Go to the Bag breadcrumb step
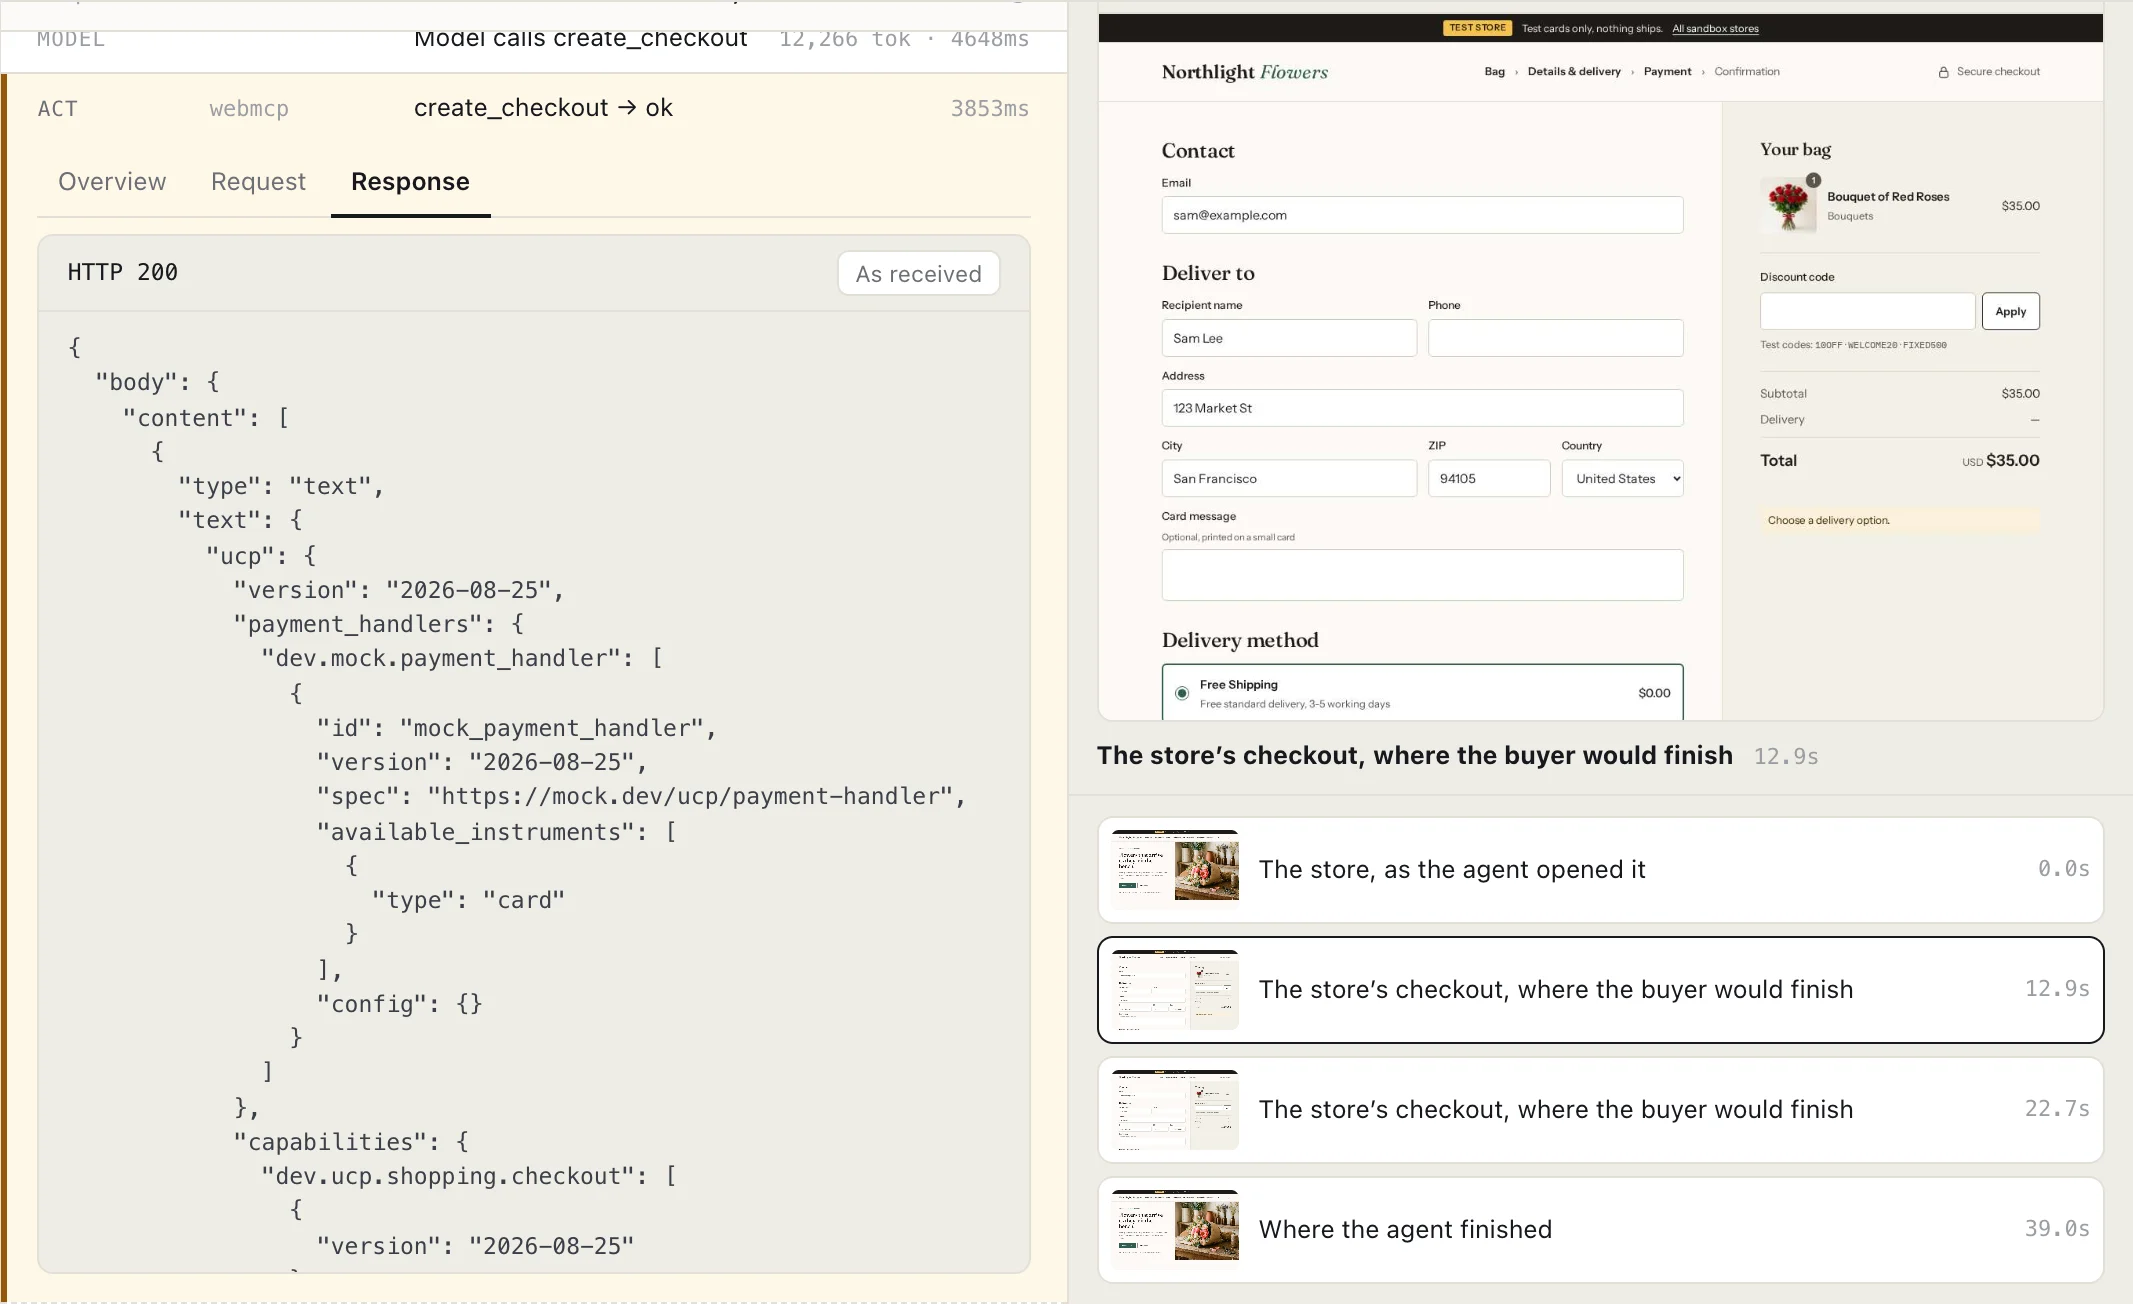2133x1304 pixels. point(1494,72)
